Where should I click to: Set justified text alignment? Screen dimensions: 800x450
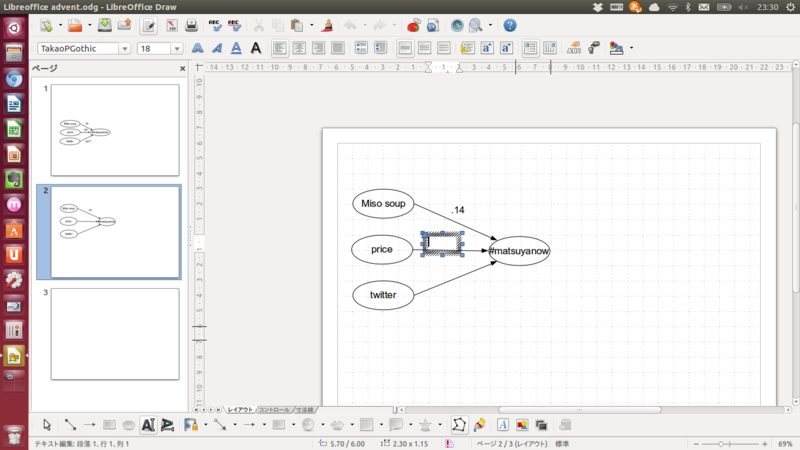pyautogui.click(x=337, y=48)
